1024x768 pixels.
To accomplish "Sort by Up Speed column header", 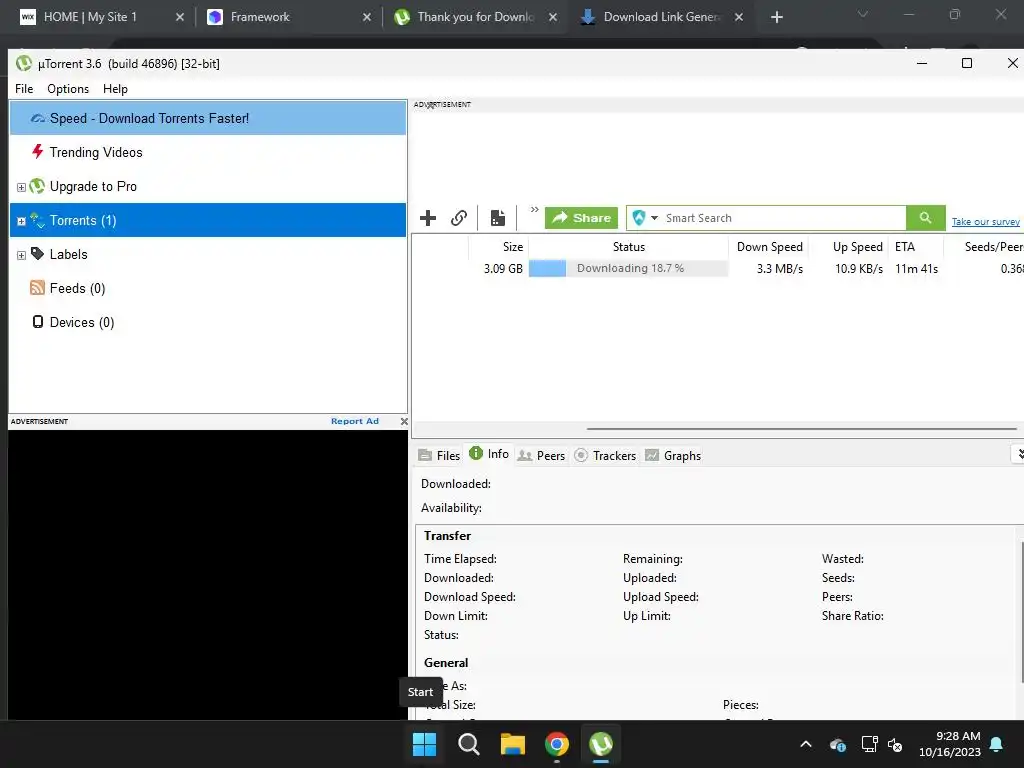I will coord(849,247).
